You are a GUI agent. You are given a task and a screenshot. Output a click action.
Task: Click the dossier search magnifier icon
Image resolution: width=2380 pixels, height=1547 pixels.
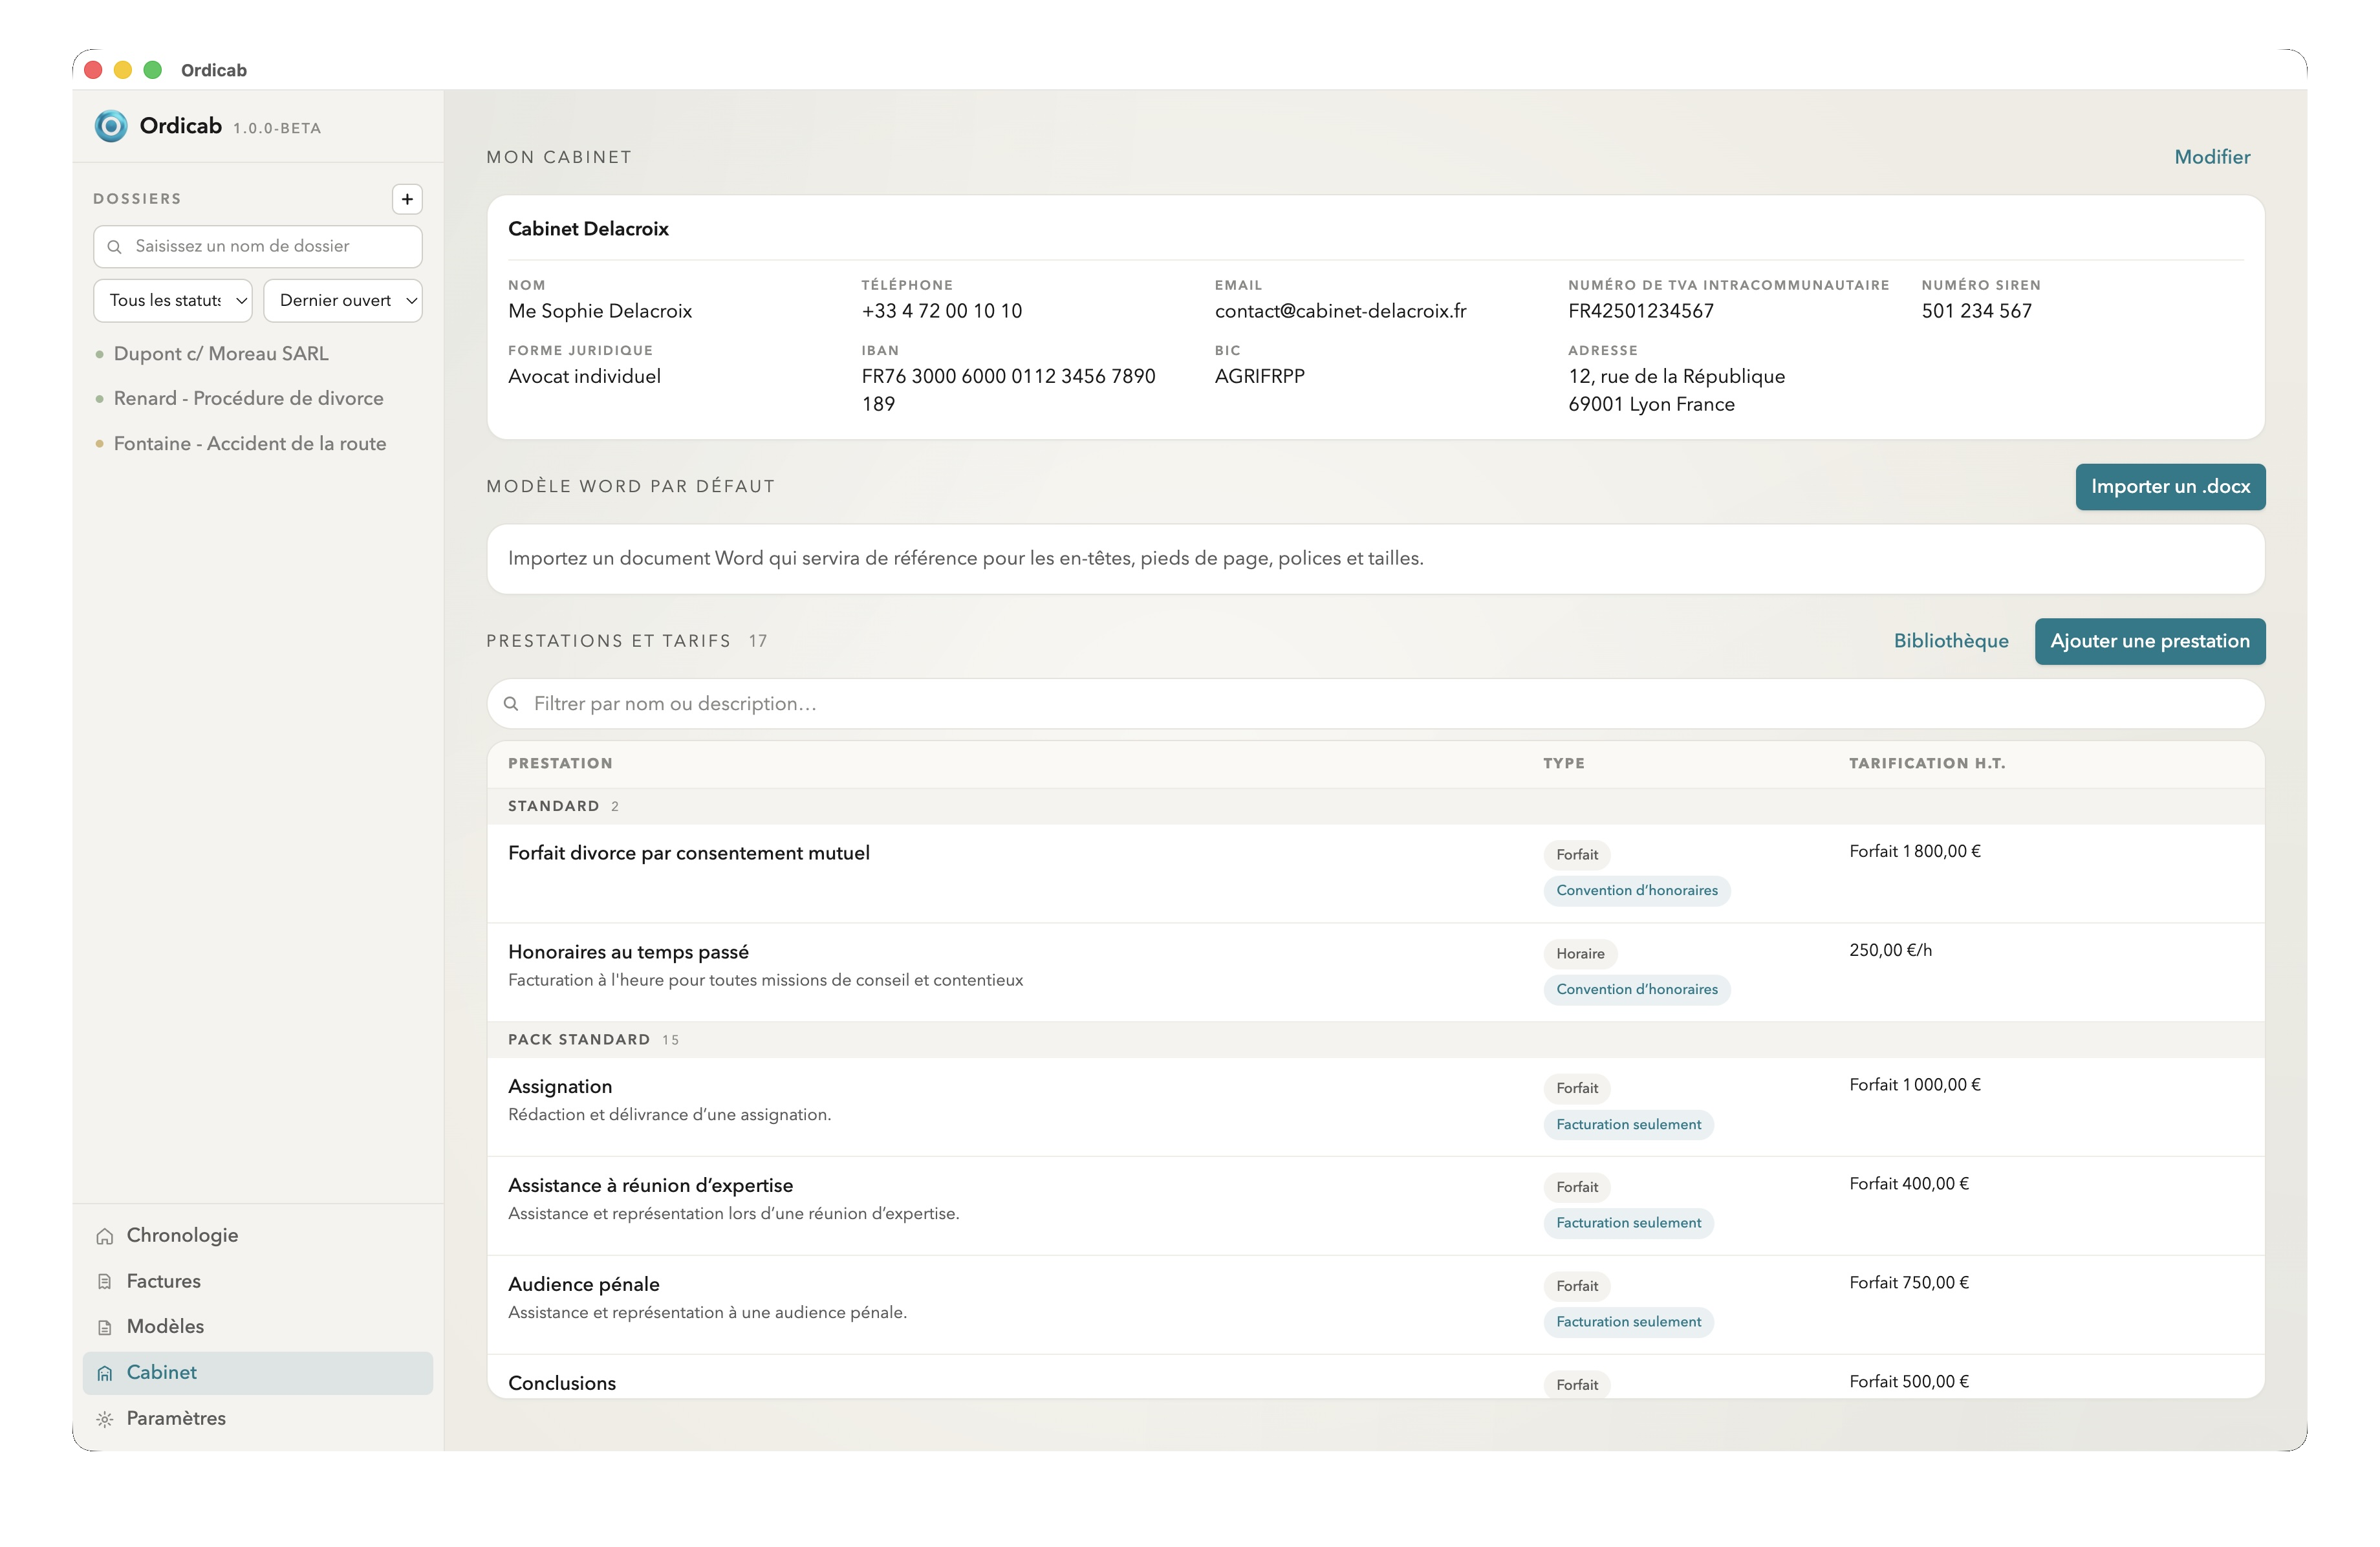115,246
